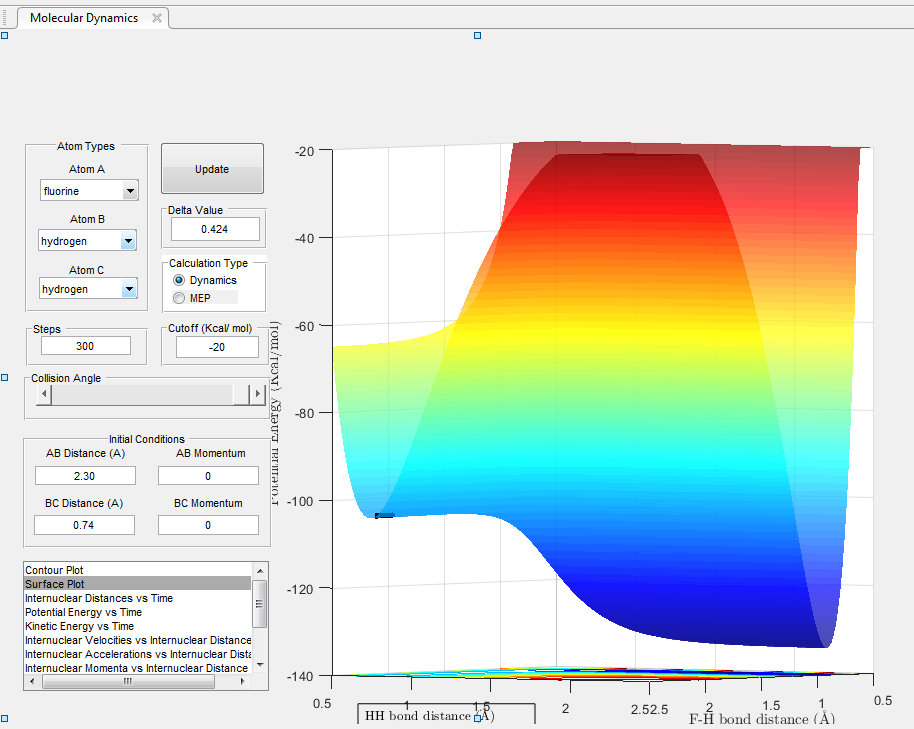This screenshot has width=914, height=729.
Task: Close the Molecular Dynamics tab
Action: pos(156,18)
